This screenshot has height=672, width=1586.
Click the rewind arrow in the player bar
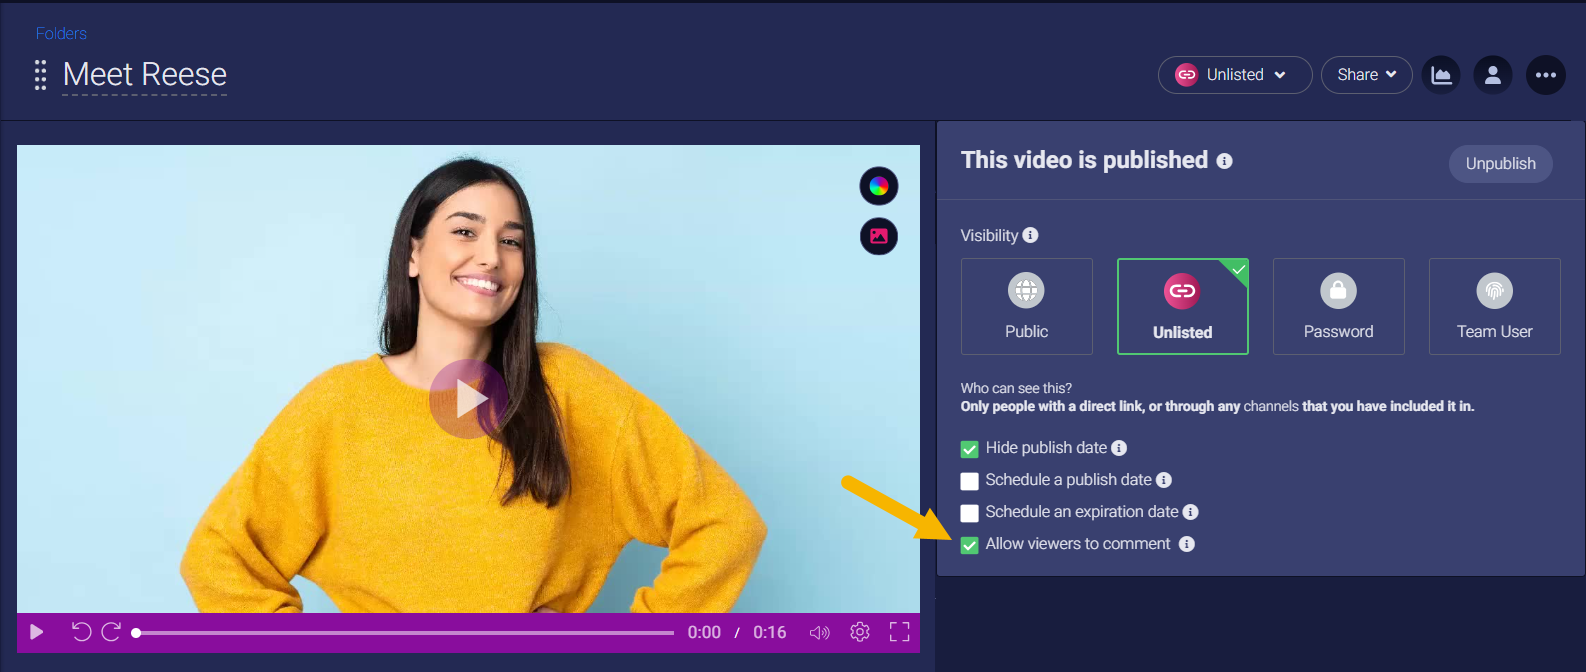(82, 632)
